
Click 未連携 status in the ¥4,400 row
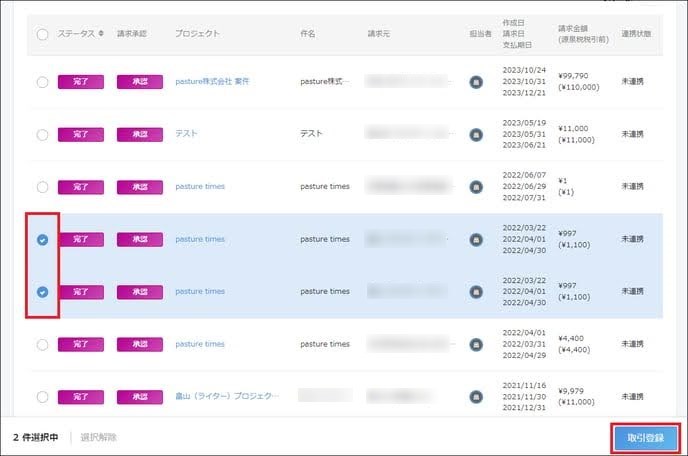coord(632,344)
